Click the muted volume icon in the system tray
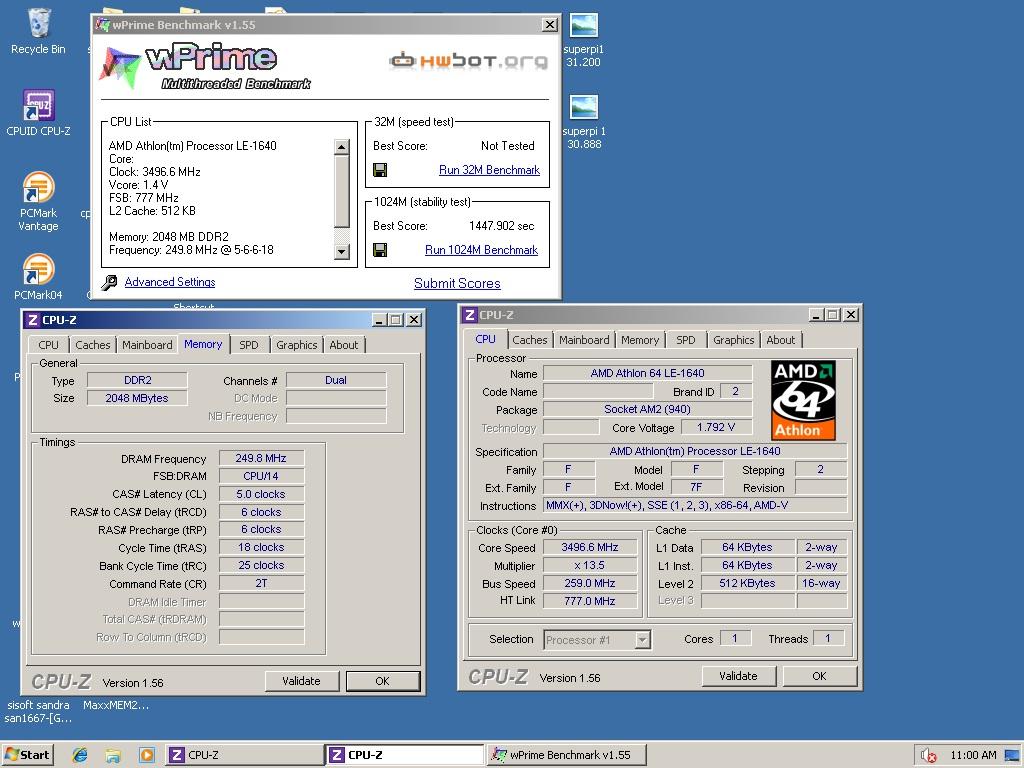1024x768 pixels. coord(928,756)
